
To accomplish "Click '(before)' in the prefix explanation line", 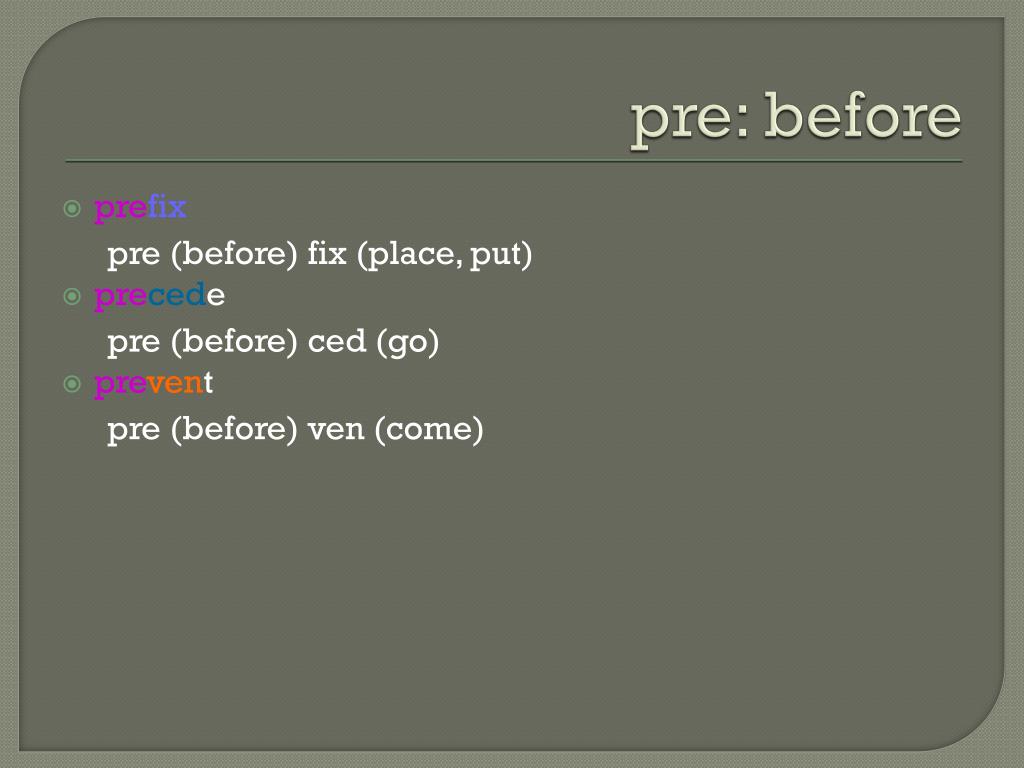I will pyautogui.click(x=234, y=254).
